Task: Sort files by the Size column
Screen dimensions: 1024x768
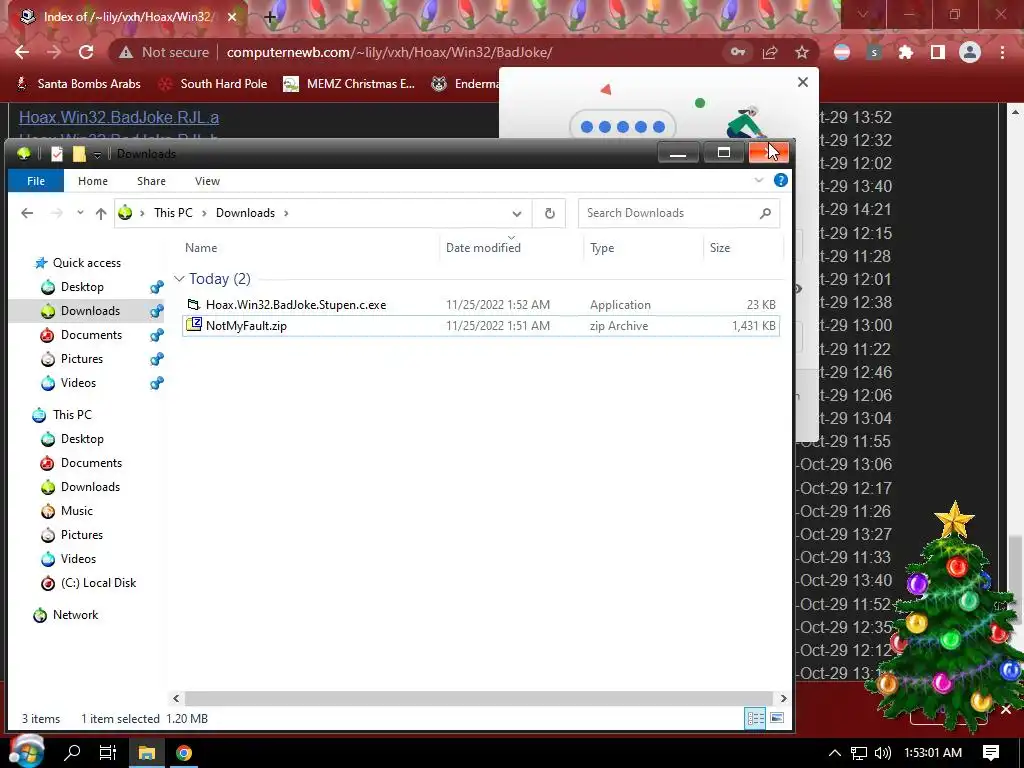Action: [x=720, y=248]
